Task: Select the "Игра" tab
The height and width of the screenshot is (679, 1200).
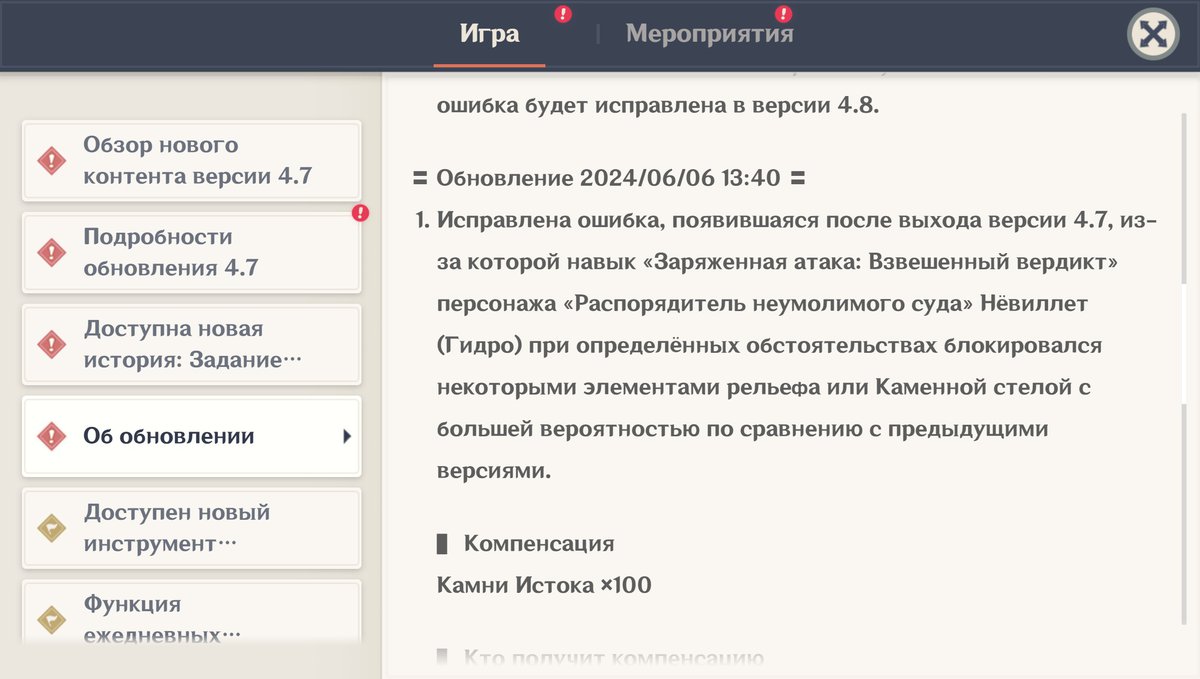Action: tap(489, 34)
